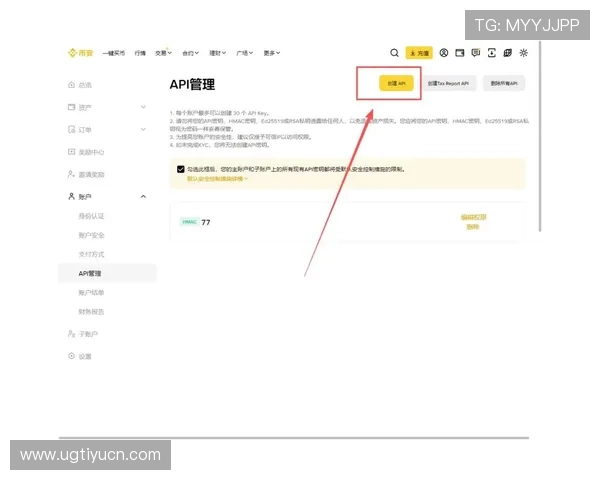Viewport: 600px width, 480px height.
Task: Select API管理 in account submenu
Action: [107, 273]
